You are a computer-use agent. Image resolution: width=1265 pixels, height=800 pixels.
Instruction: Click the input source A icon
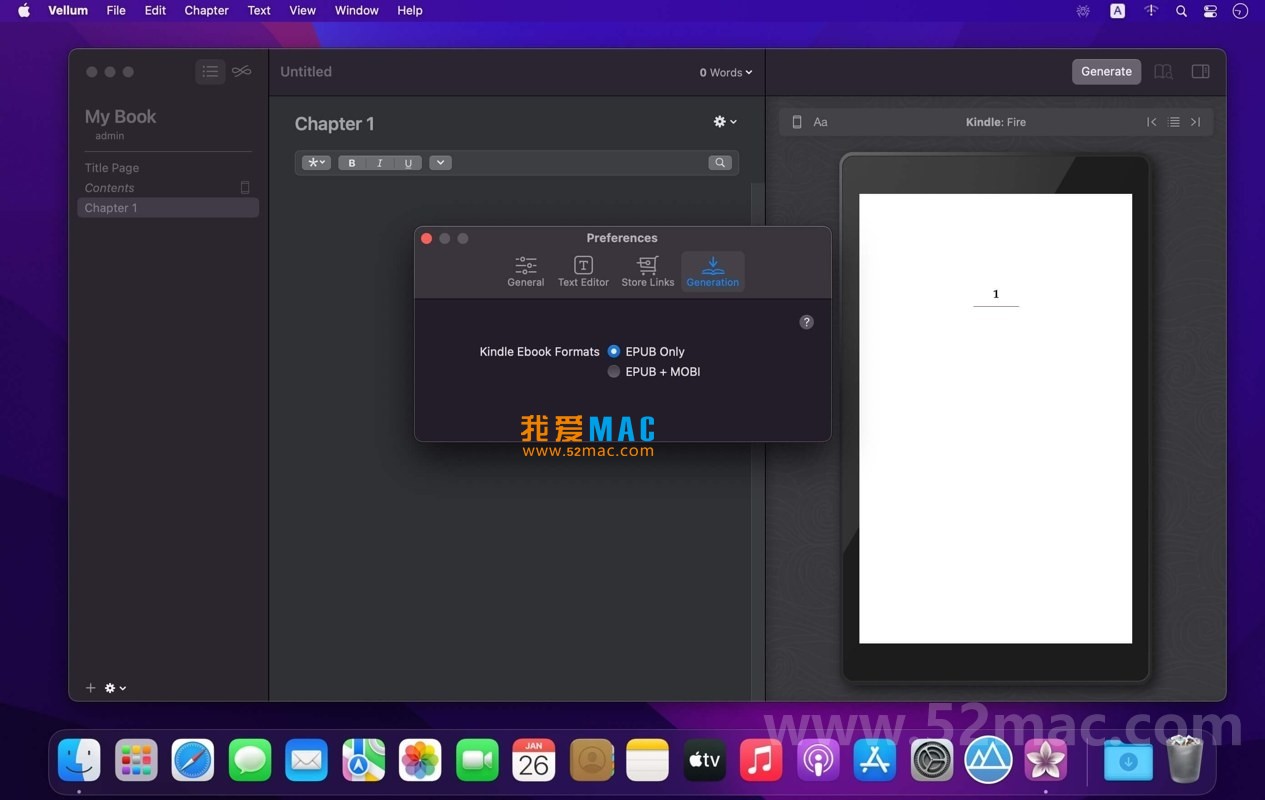tap(1118, 11)
